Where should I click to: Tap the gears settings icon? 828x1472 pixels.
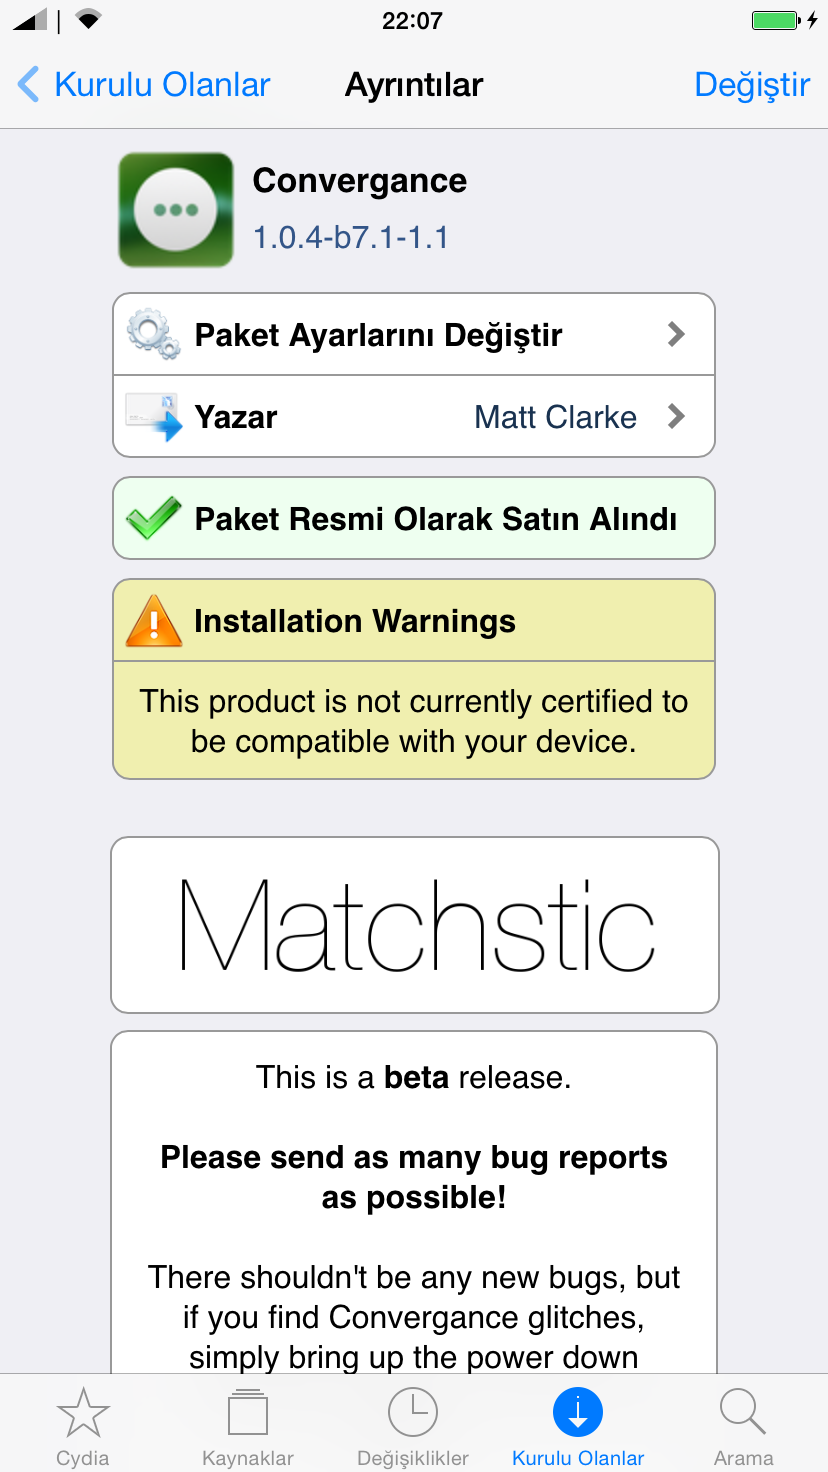coord(154,334)
